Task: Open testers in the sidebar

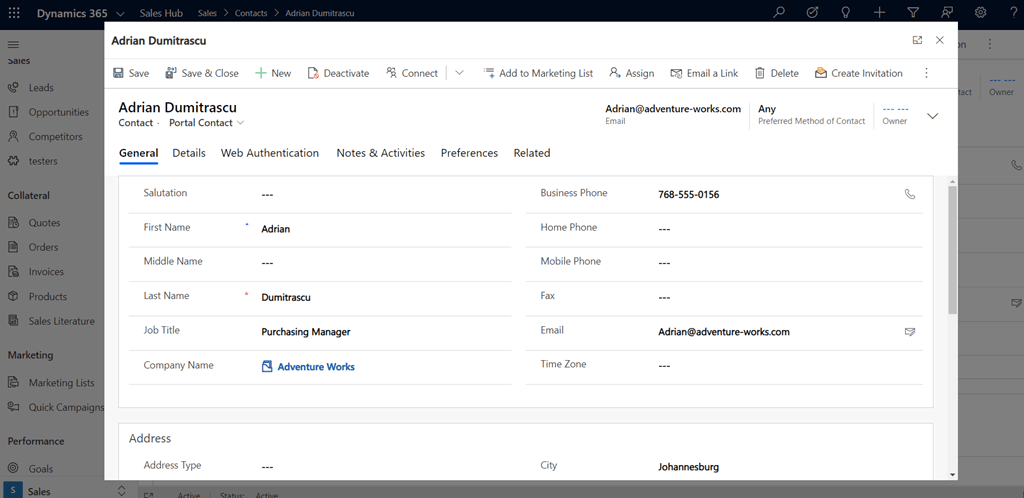Action: click(x=42, y=161)
